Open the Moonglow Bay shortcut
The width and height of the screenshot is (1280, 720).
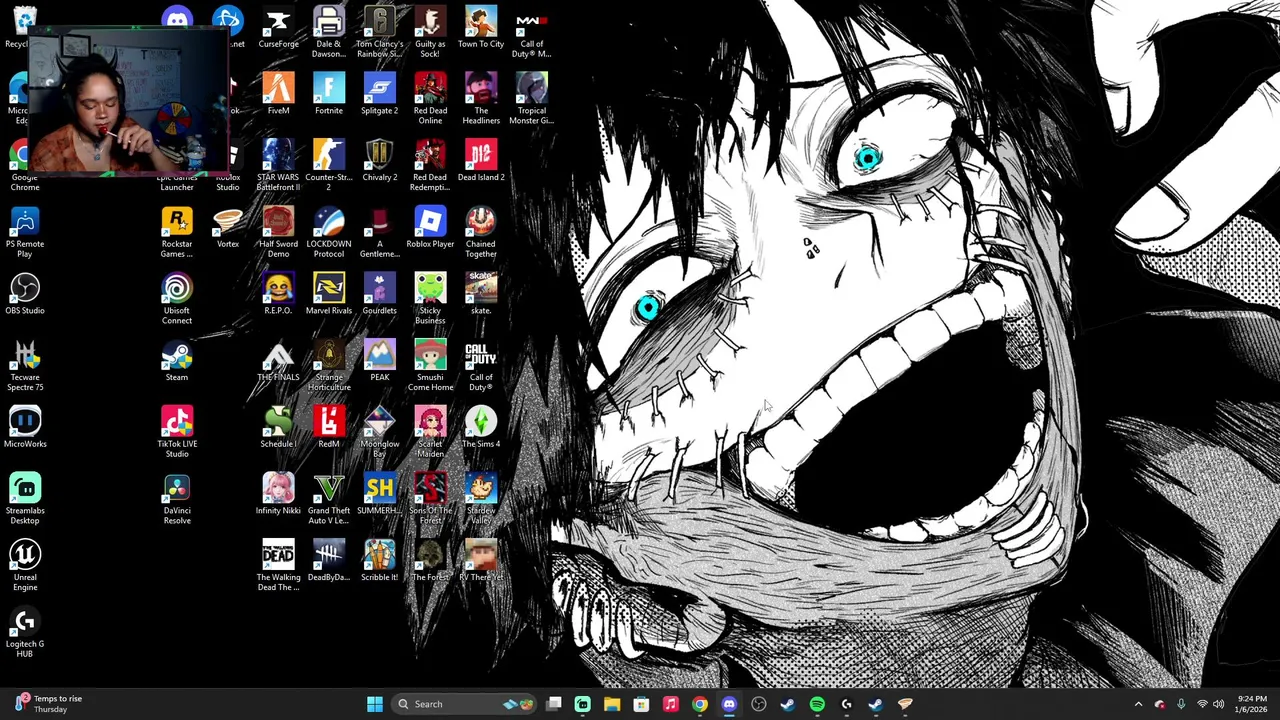(x=379, y=433)
